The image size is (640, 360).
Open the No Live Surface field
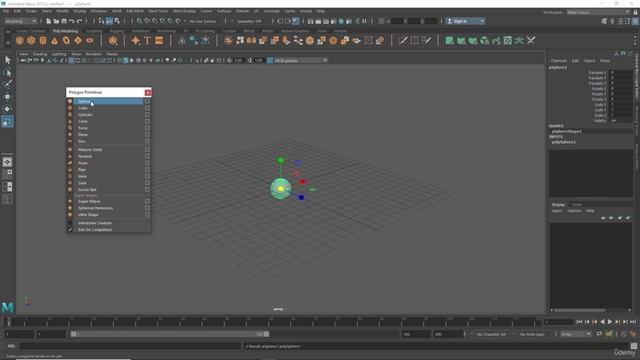click(203, 21)
